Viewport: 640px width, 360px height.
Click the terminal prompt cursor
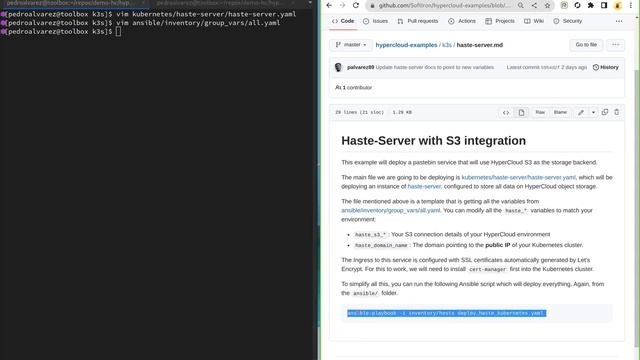pyautogui.click(x=118, y=32)
